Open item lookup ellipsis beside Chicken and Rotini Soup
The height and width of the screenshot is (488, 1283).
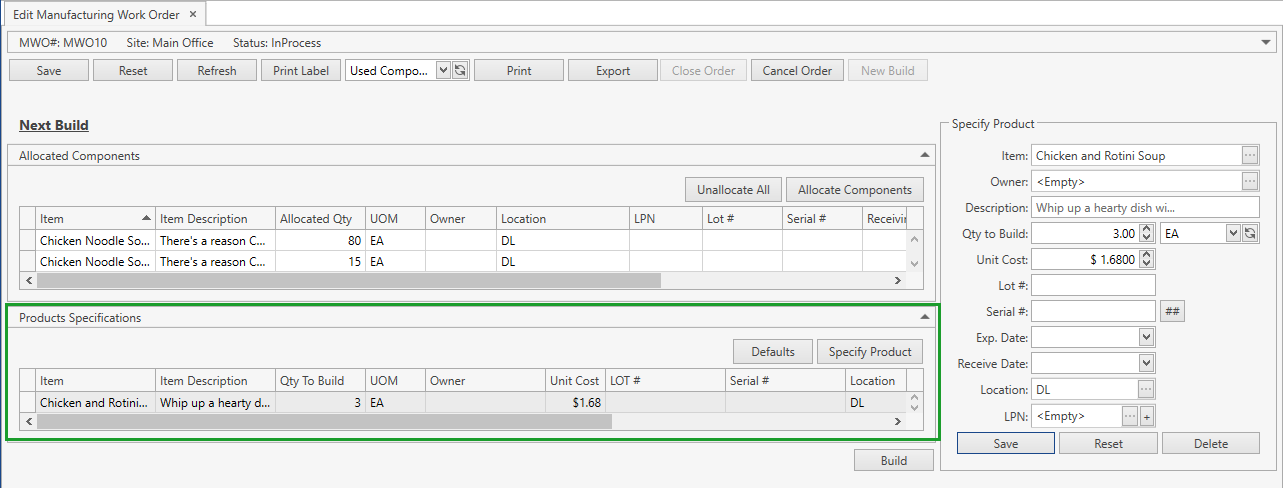(x=1250, y=155)
